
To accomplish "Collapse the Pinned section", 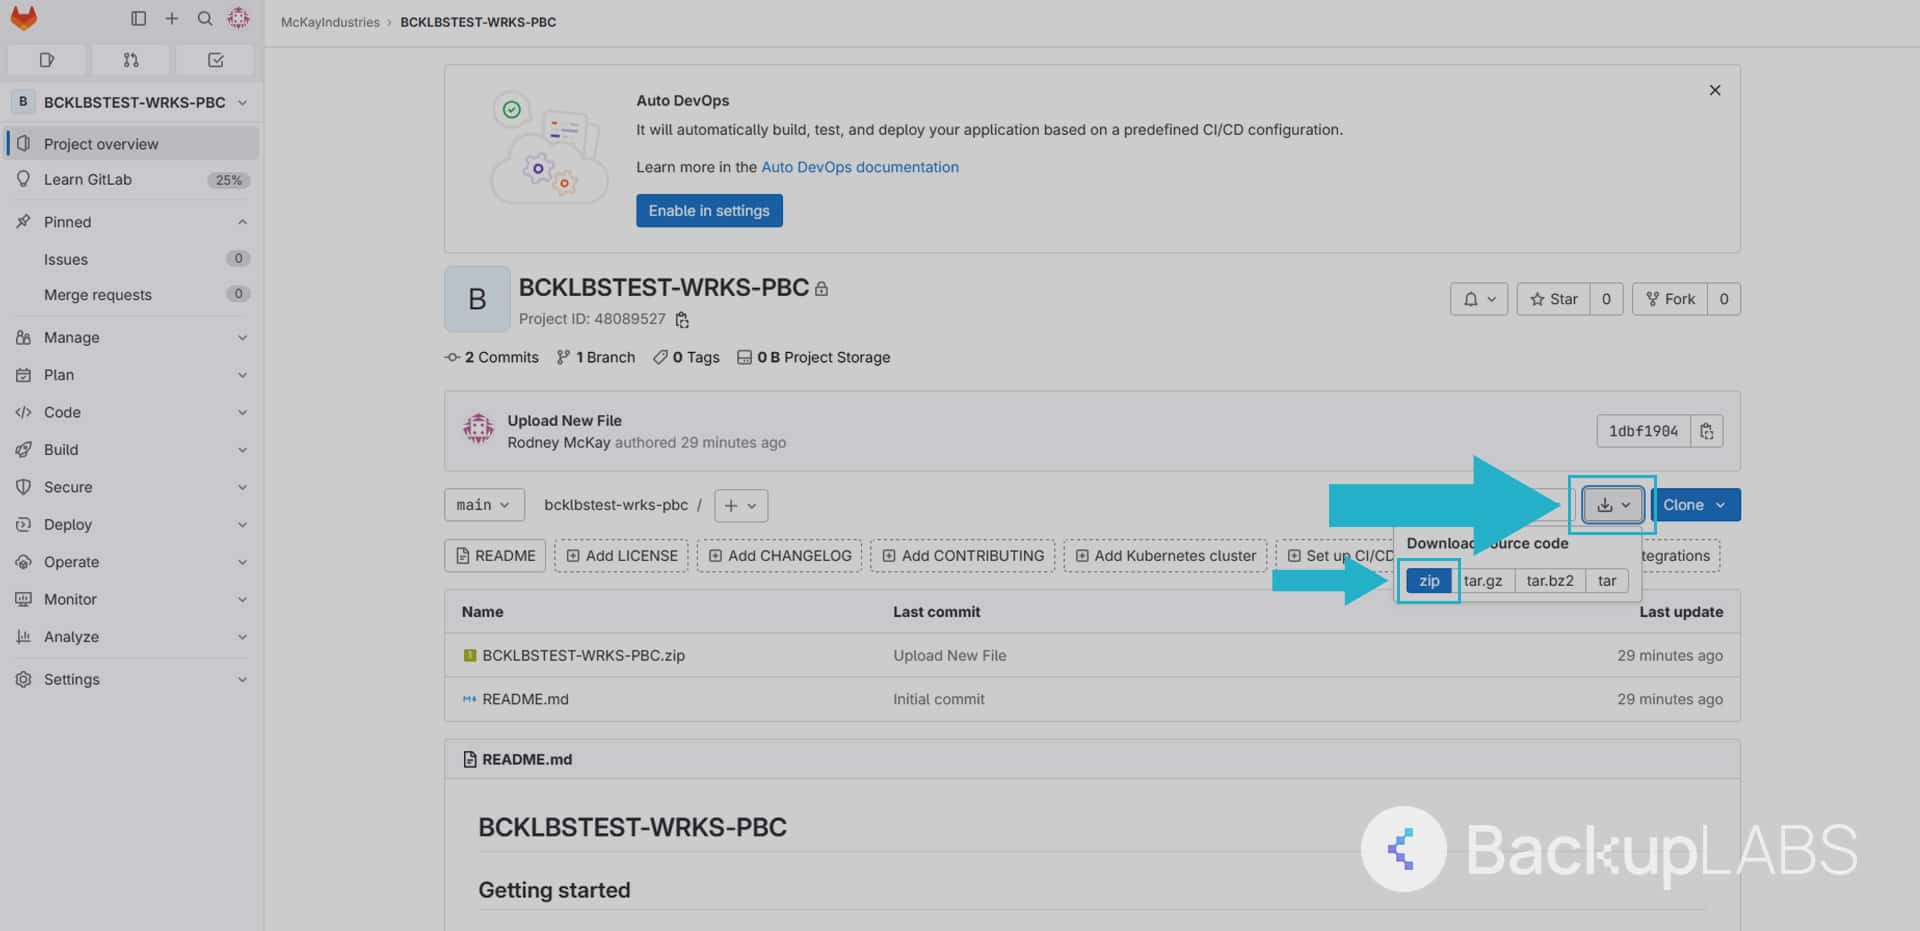I will (241, 221).
